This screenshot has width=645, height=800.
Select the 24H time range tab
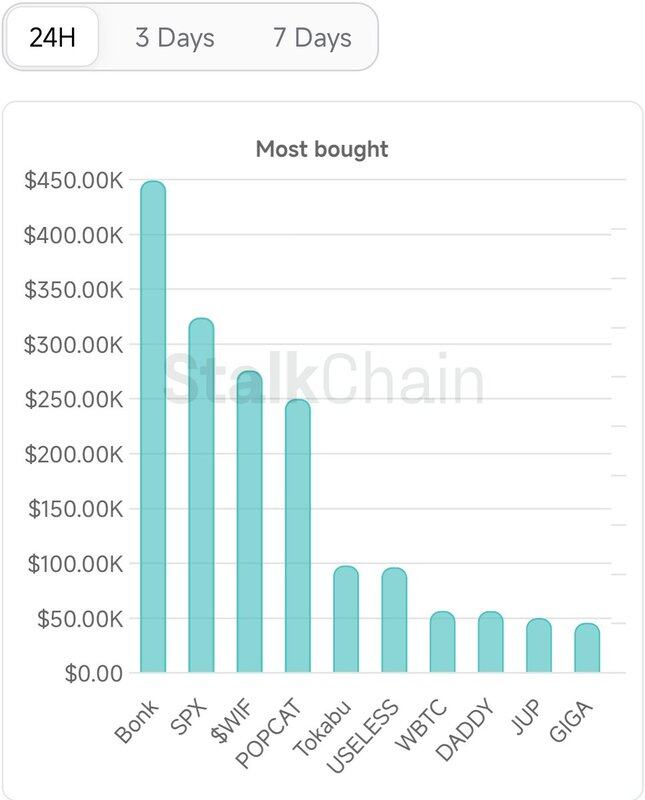point(51,38)
